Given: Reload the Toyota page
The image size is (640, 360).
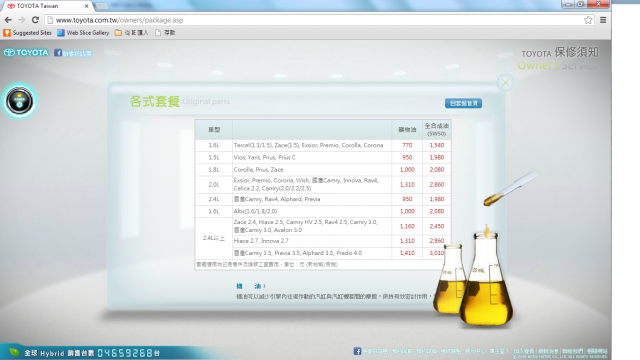Looking at the screenshot, I should 36,20.
